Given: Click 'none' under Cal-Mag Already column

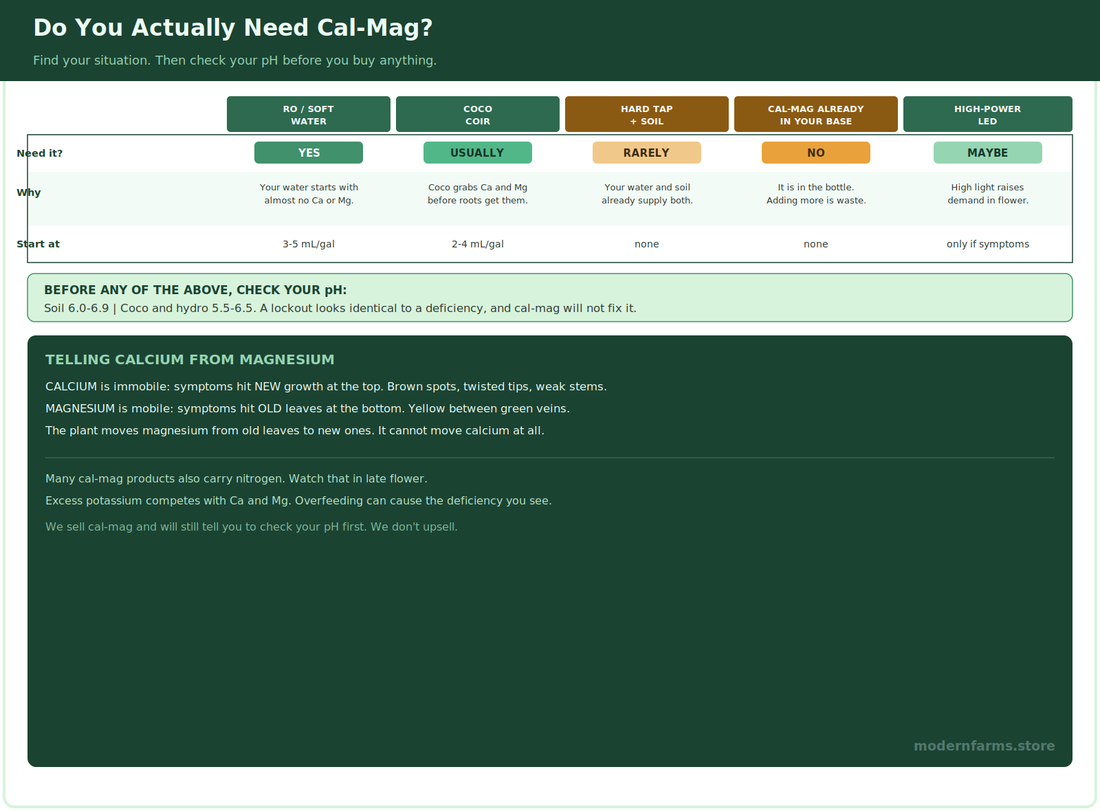Looking at the screenshot, I should [x=816, y=244].
